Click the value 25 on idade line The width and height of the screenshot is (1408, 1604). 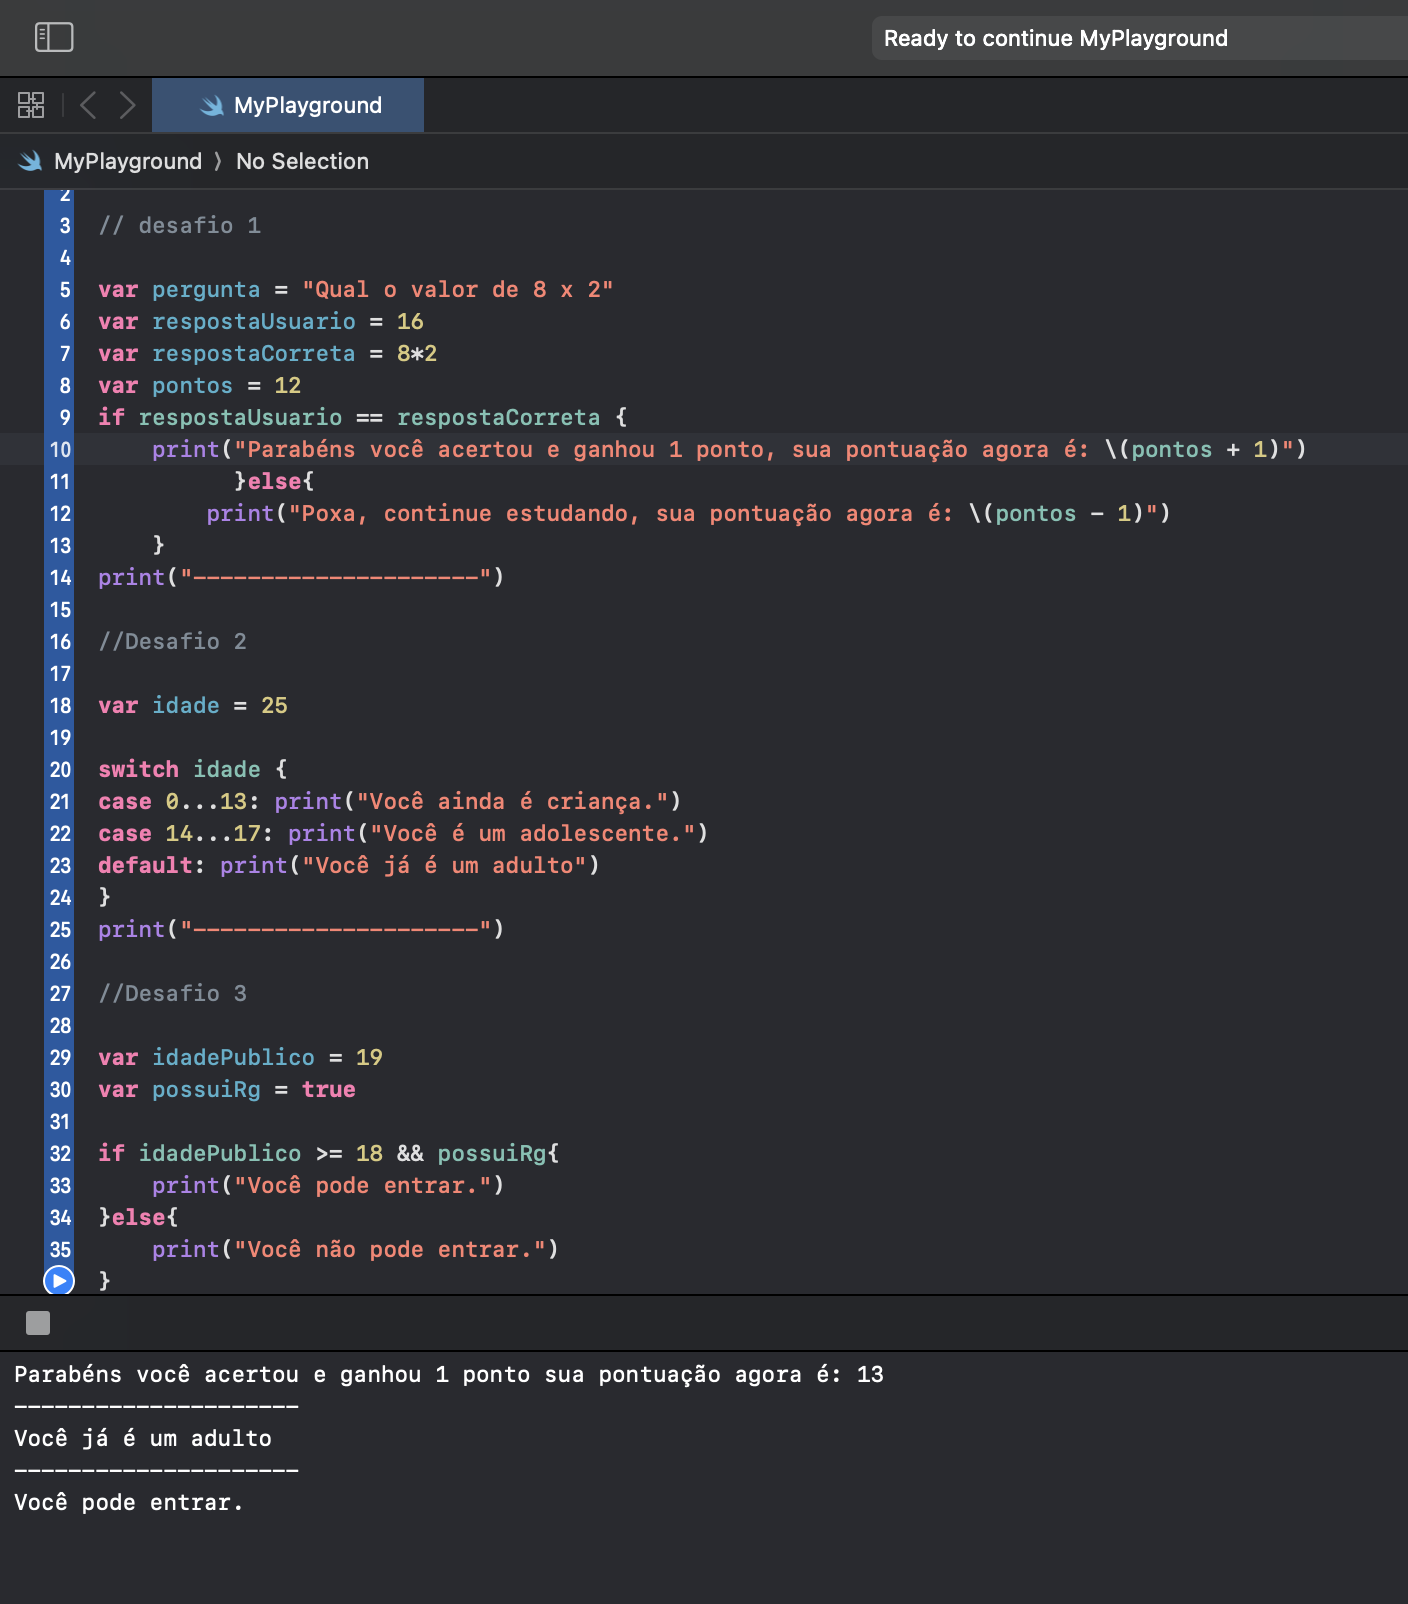click(274, 705)
